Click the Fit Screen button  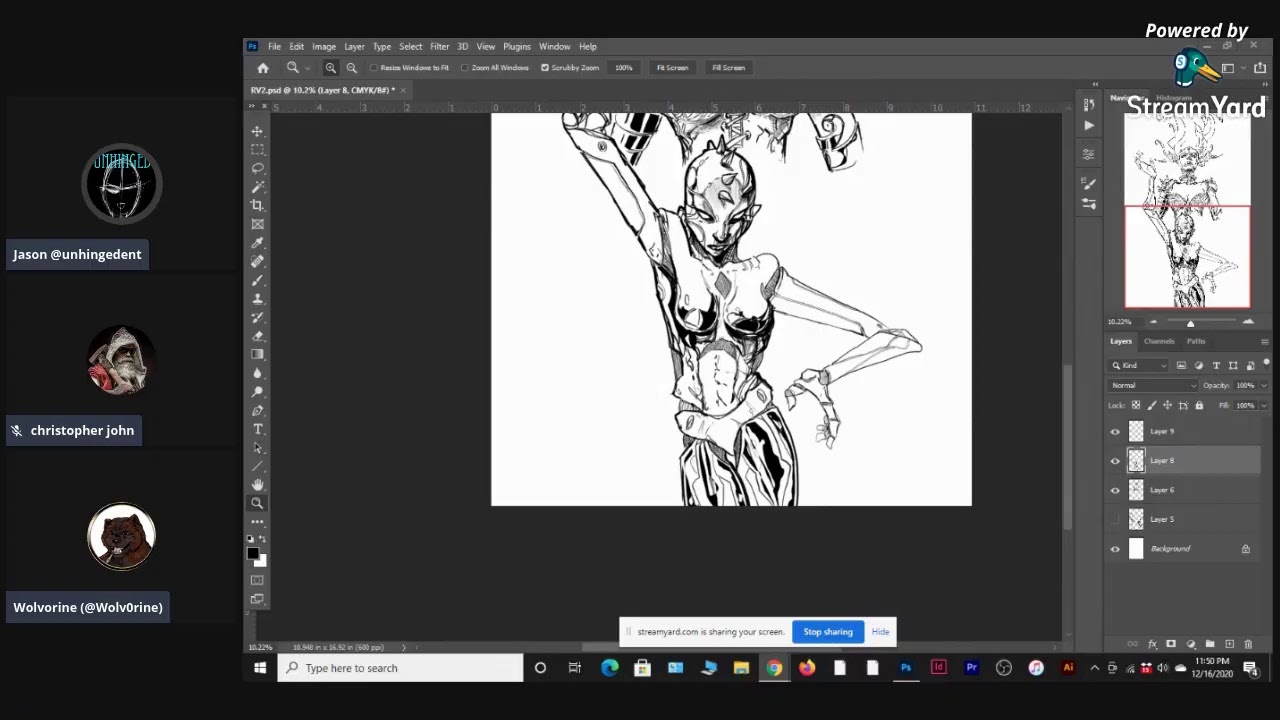672,68
